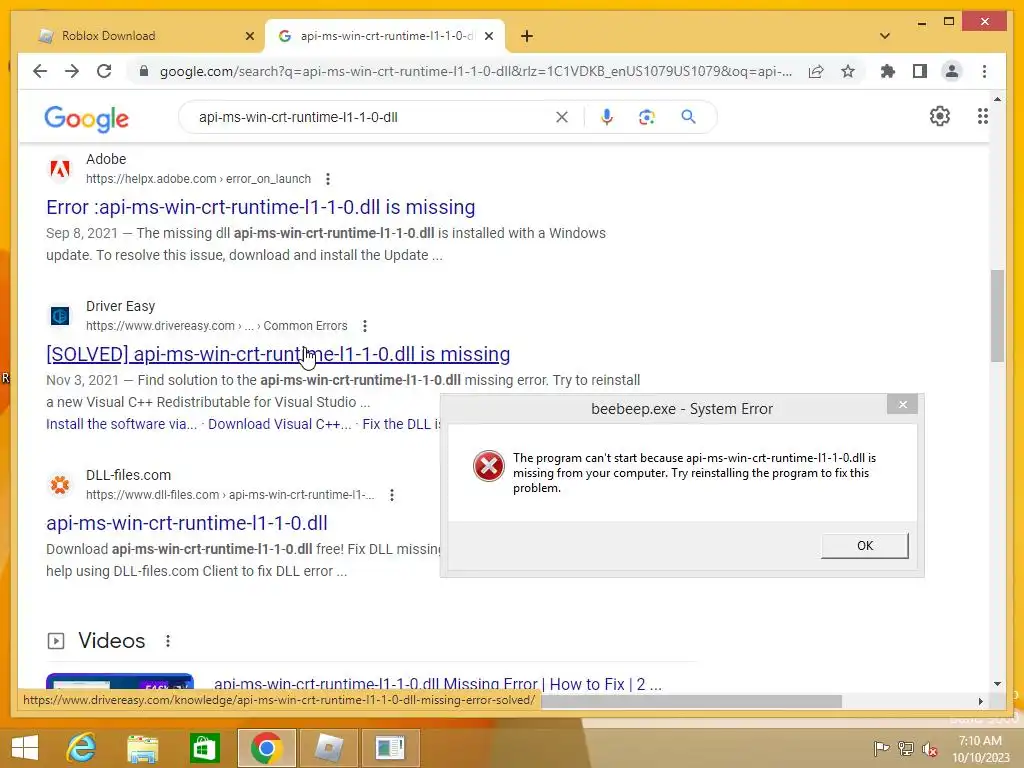Open Chrome's side panel

920,71
